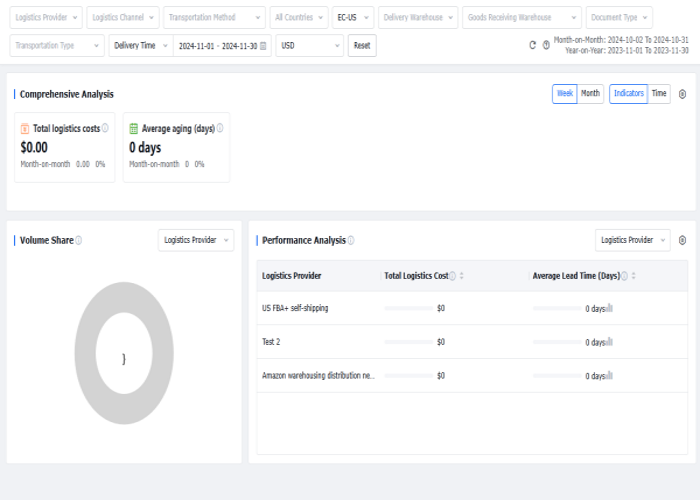
Task: Open chart icon in Amazon warehousing row
Action: pyautogui.click(x=609, y=376)
